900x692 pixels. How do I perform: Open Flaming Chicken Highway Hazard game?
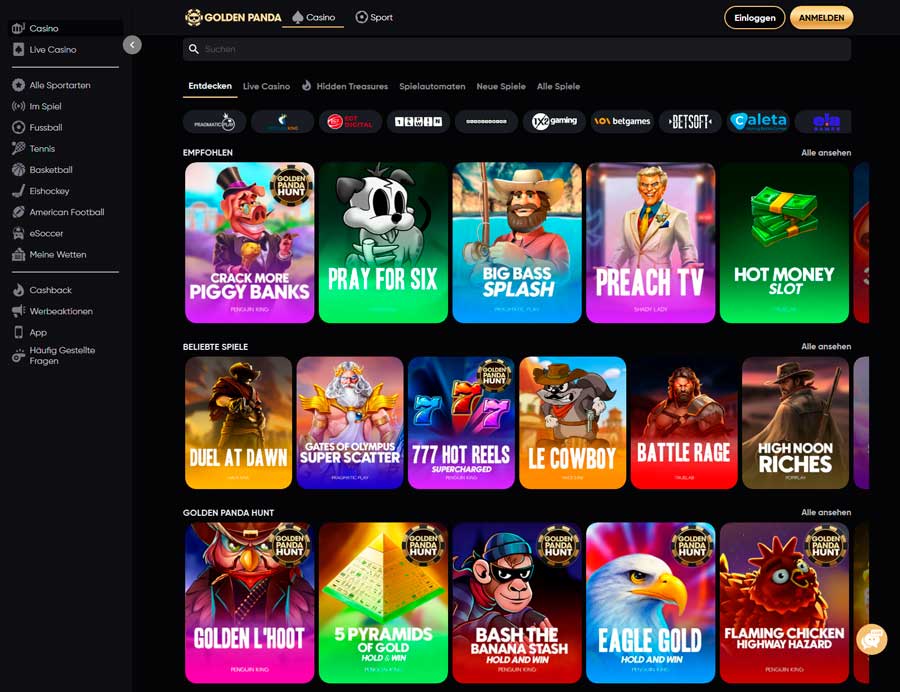point(785,602)
